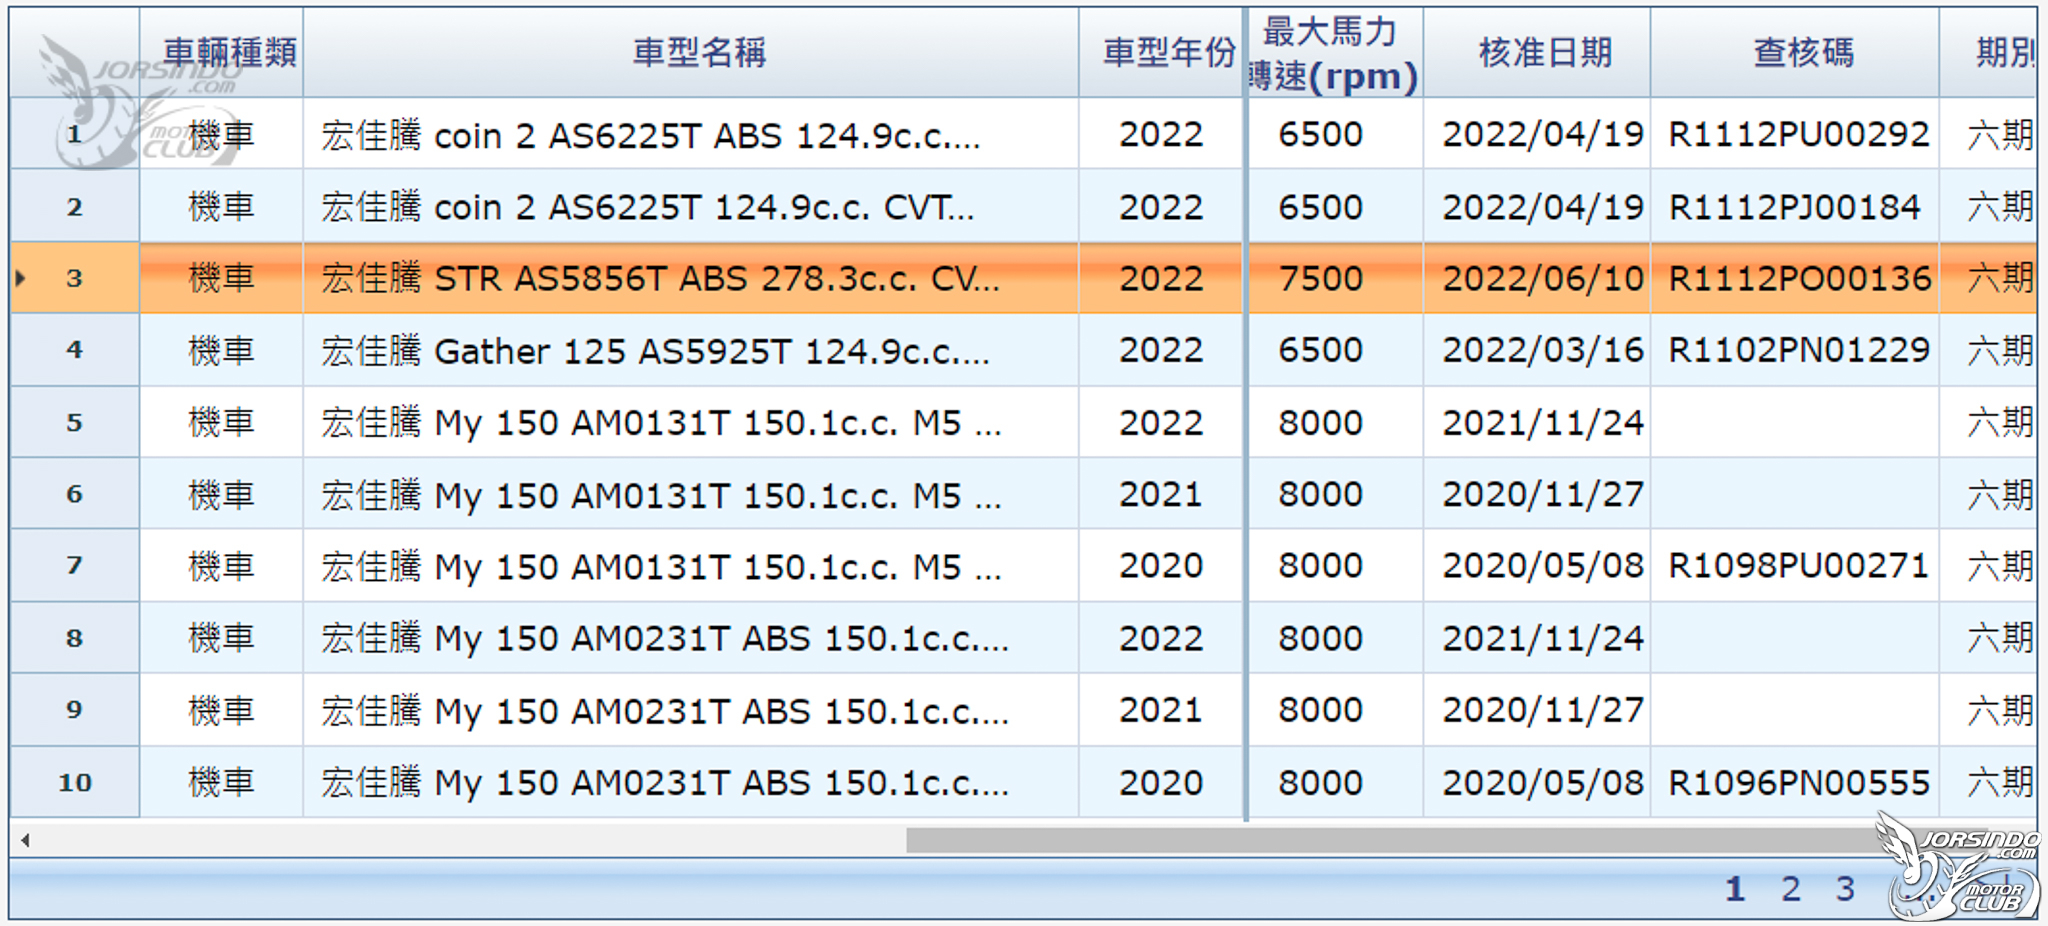The image size is (2048, 926).
Task: Click rpm value 6500 in row 4
Action: (x=1320, y=350)
